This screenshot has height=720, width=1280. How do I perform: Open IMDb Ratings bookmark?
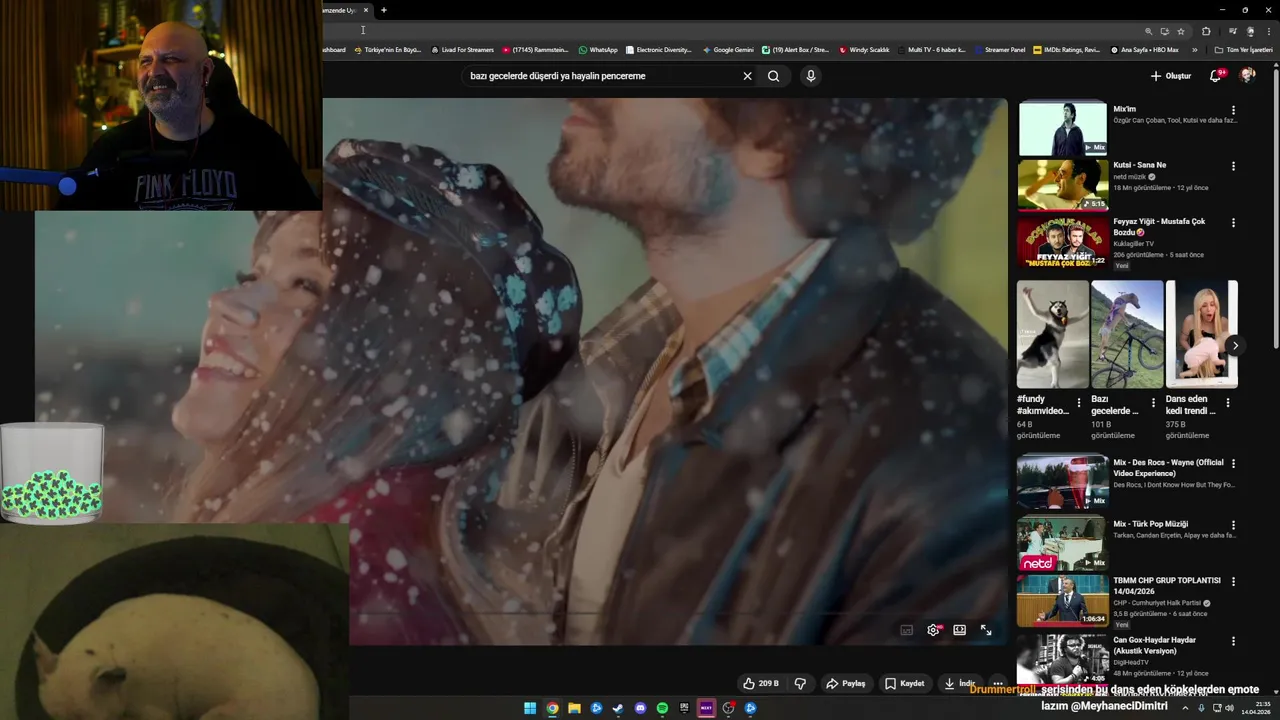click(1067, 50)
